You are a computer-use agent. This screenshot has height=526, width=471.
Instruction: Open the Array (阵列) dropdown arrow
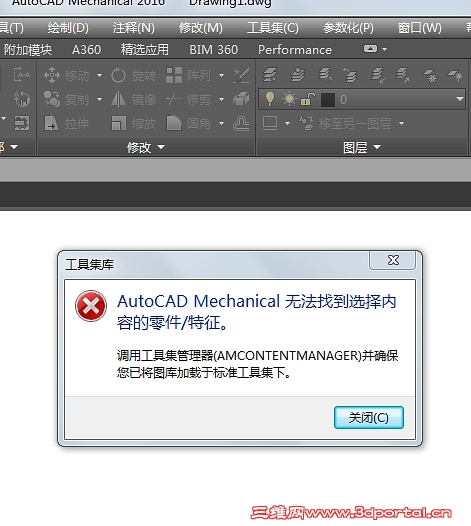click(x=221, y=75)
